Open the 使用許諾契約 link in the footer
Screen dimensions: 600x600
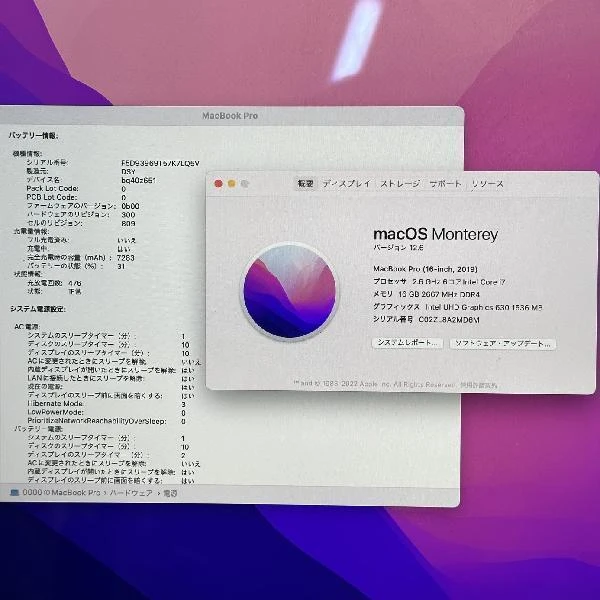click(x=479, y=385)
